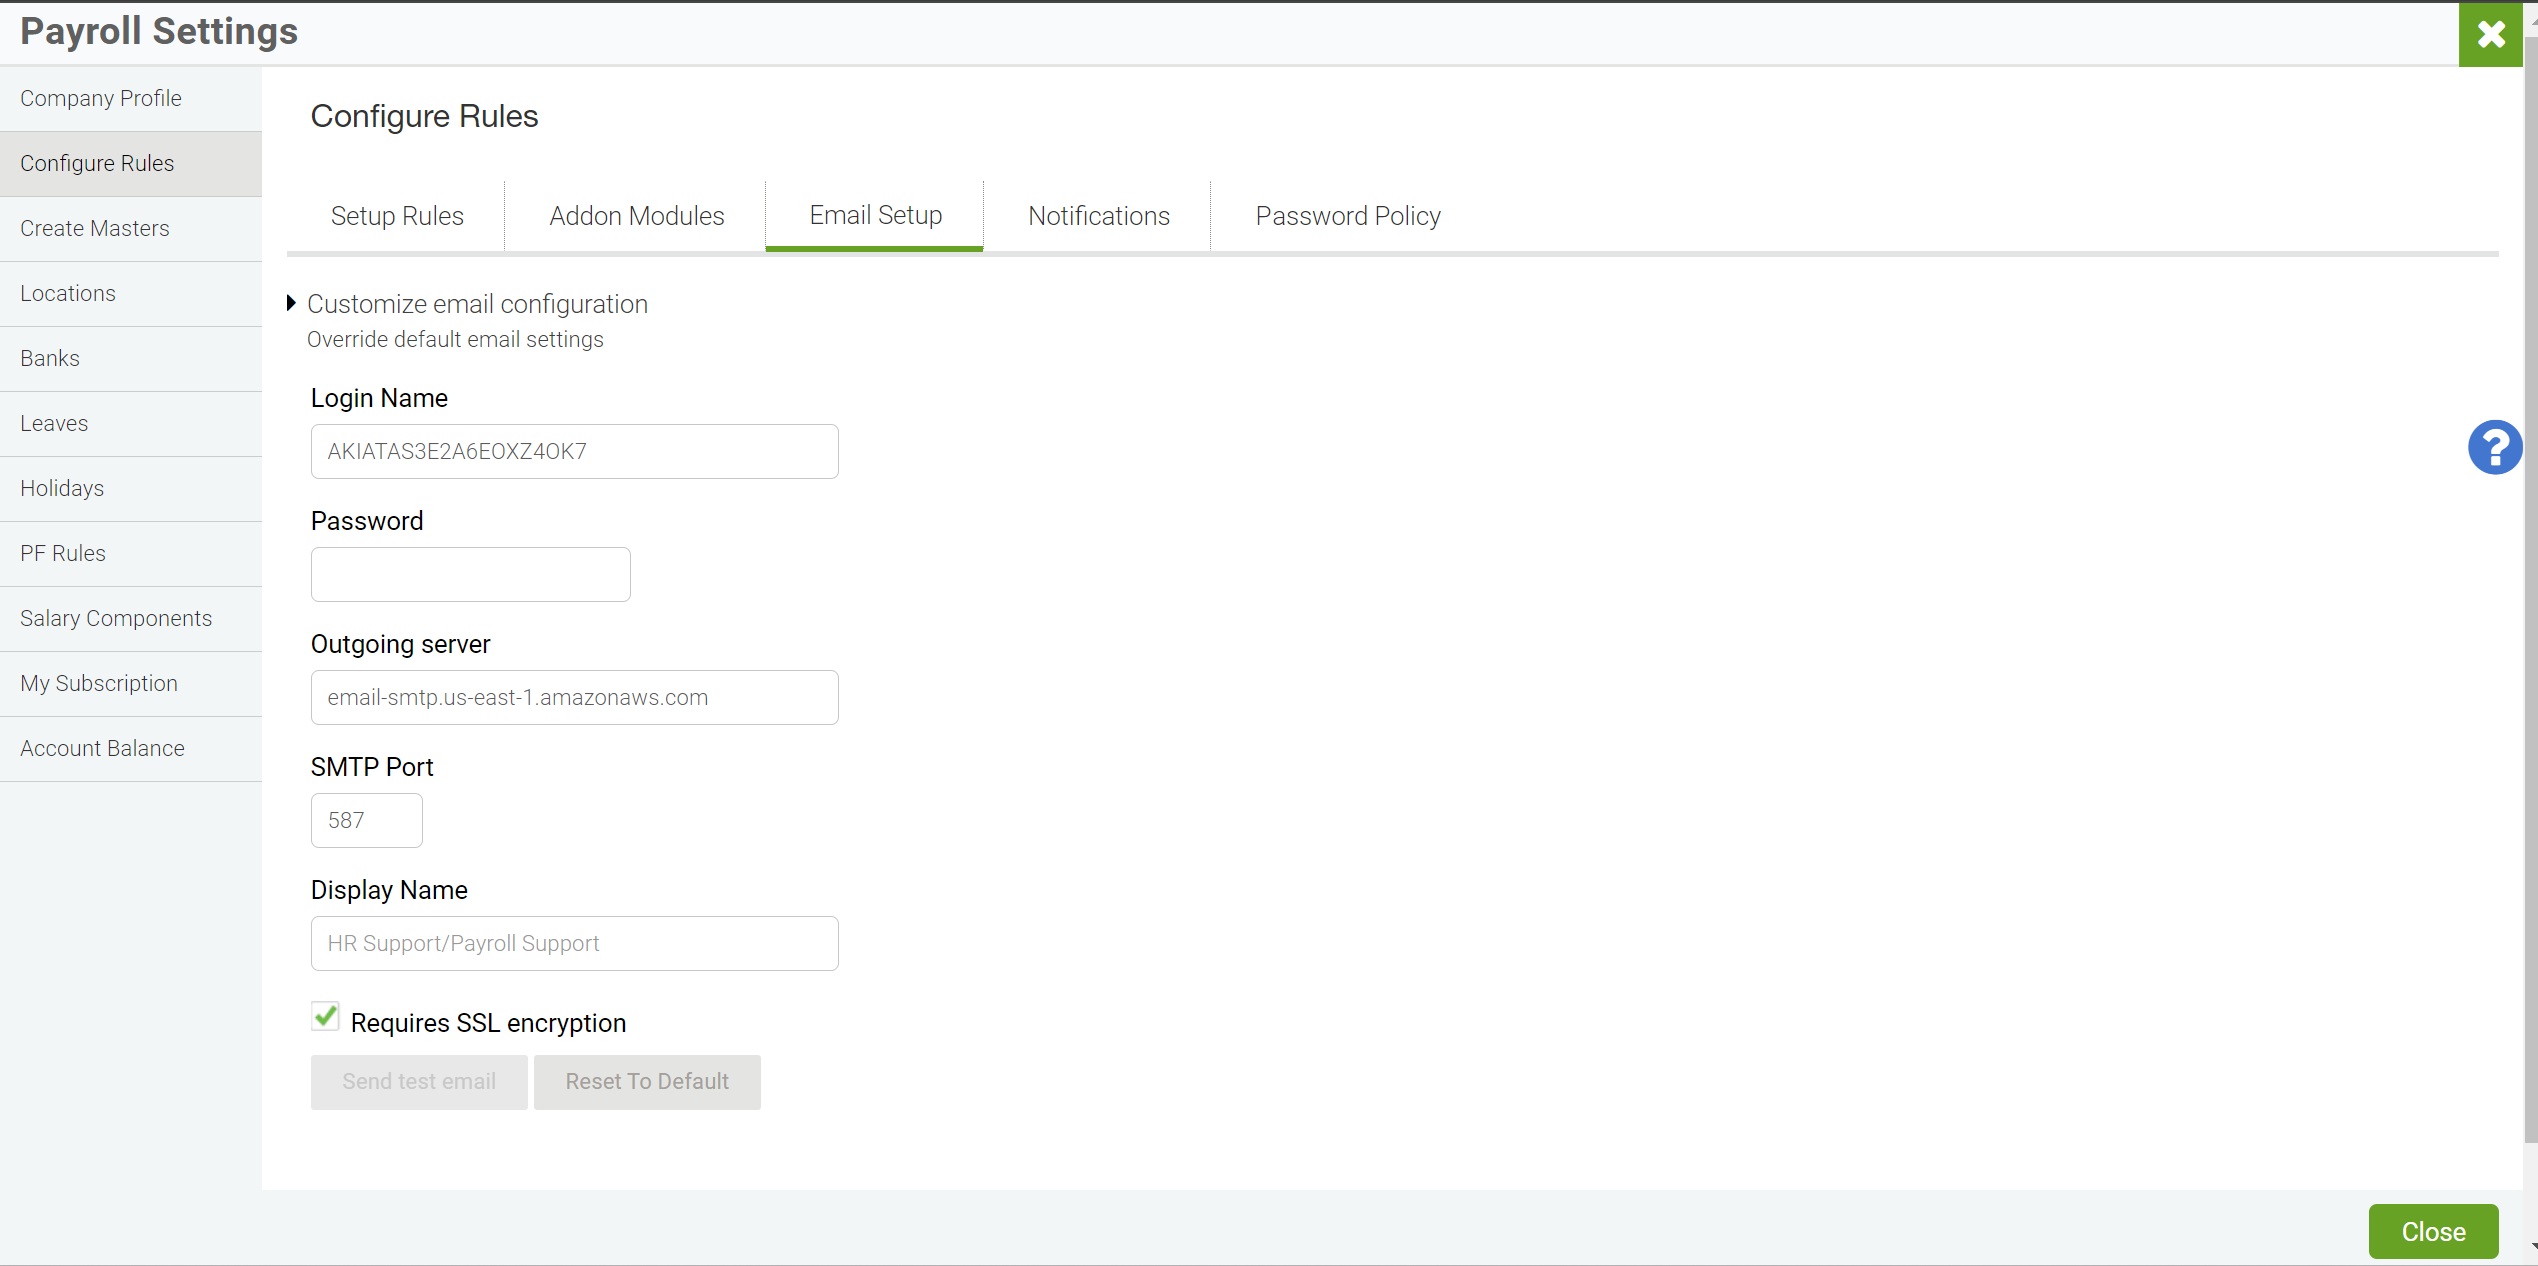Edit the Outgoing server field
Screen dimensions: 2538x1266
[574, 698]
